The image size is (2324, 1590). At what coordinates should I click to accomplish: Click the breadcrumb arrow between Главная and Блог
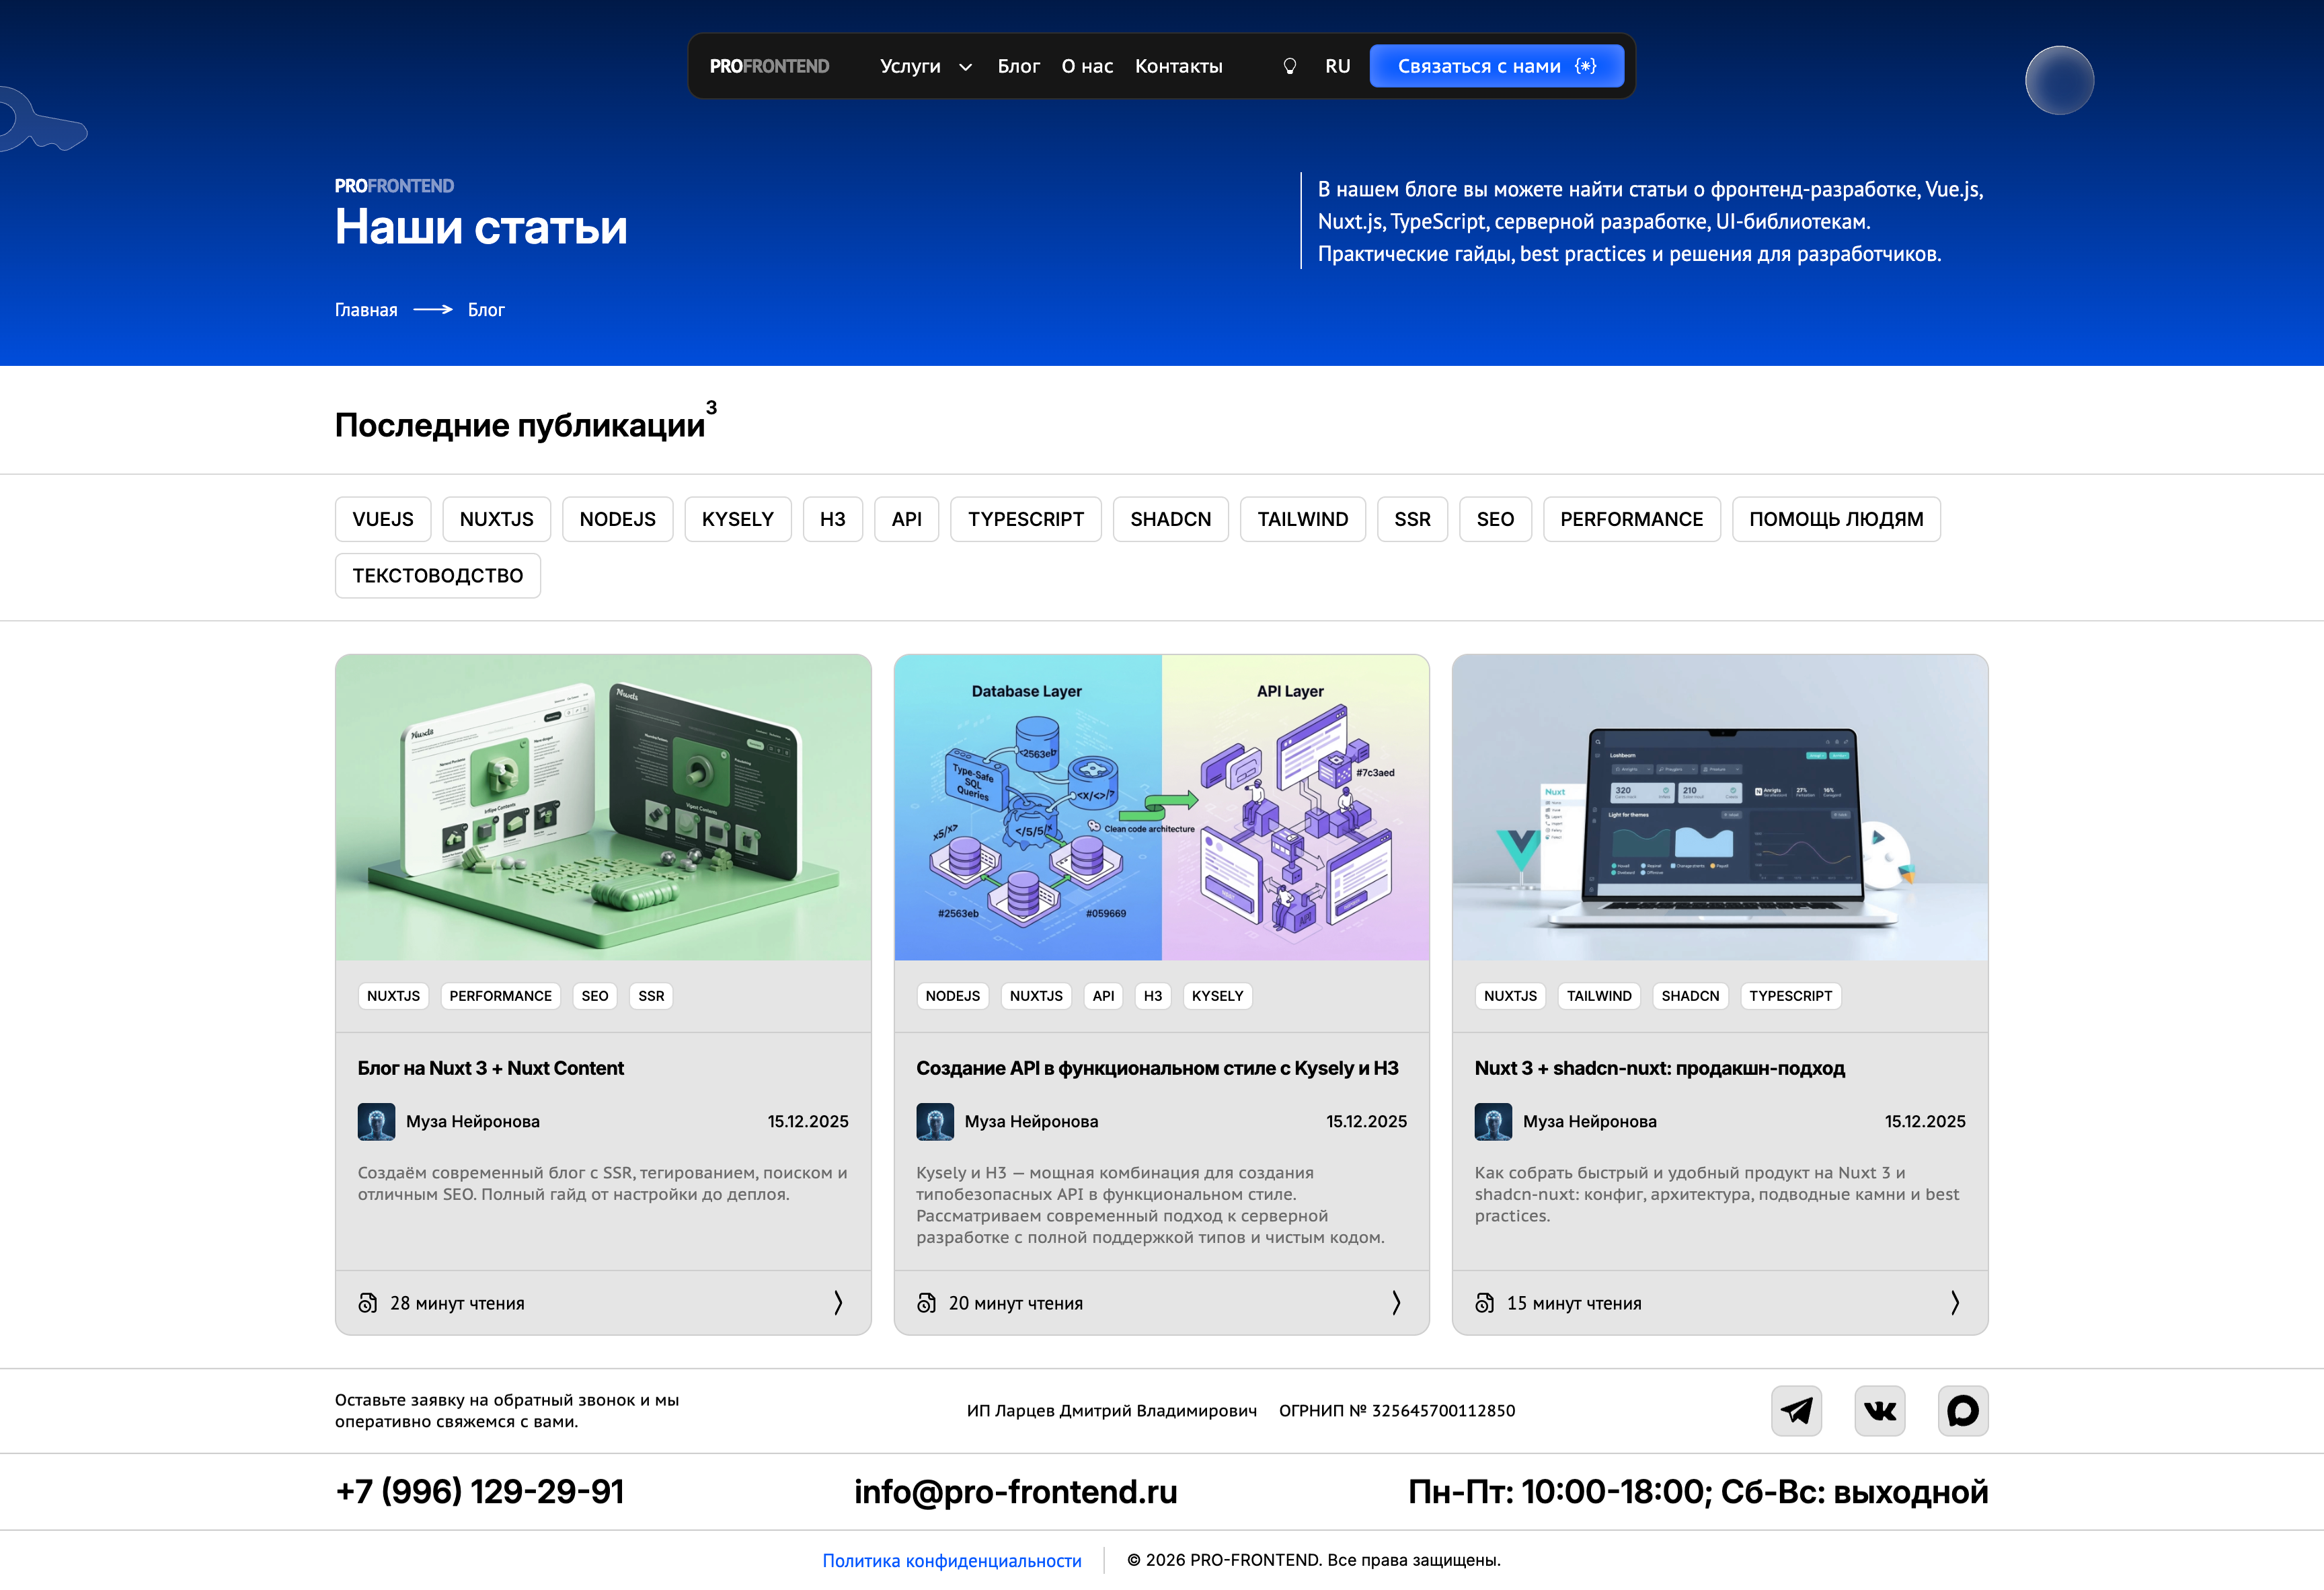tap(433, 310)
